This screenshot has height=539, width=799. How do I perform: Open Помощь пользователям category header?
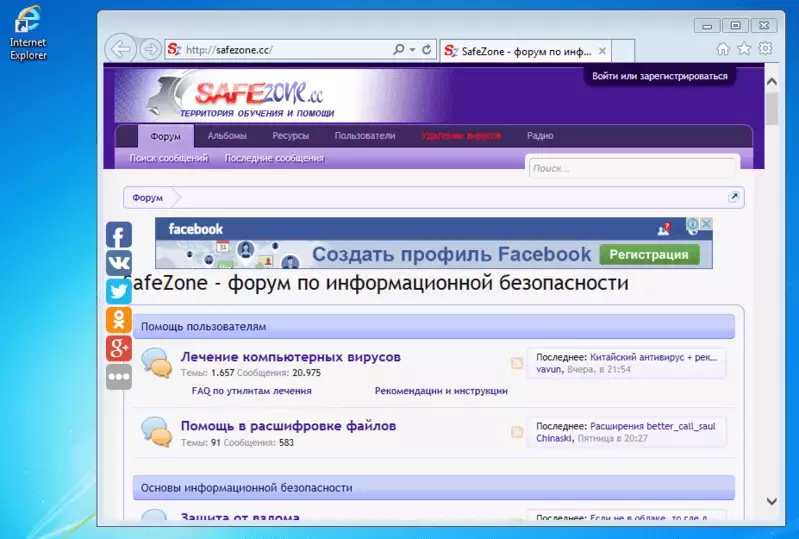(434, 327)
